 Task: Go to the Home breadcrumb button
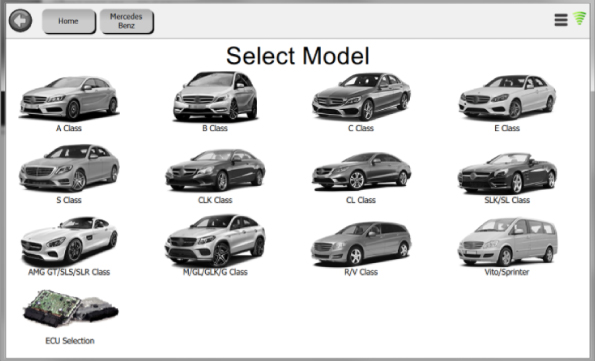[x=68, y=21]
